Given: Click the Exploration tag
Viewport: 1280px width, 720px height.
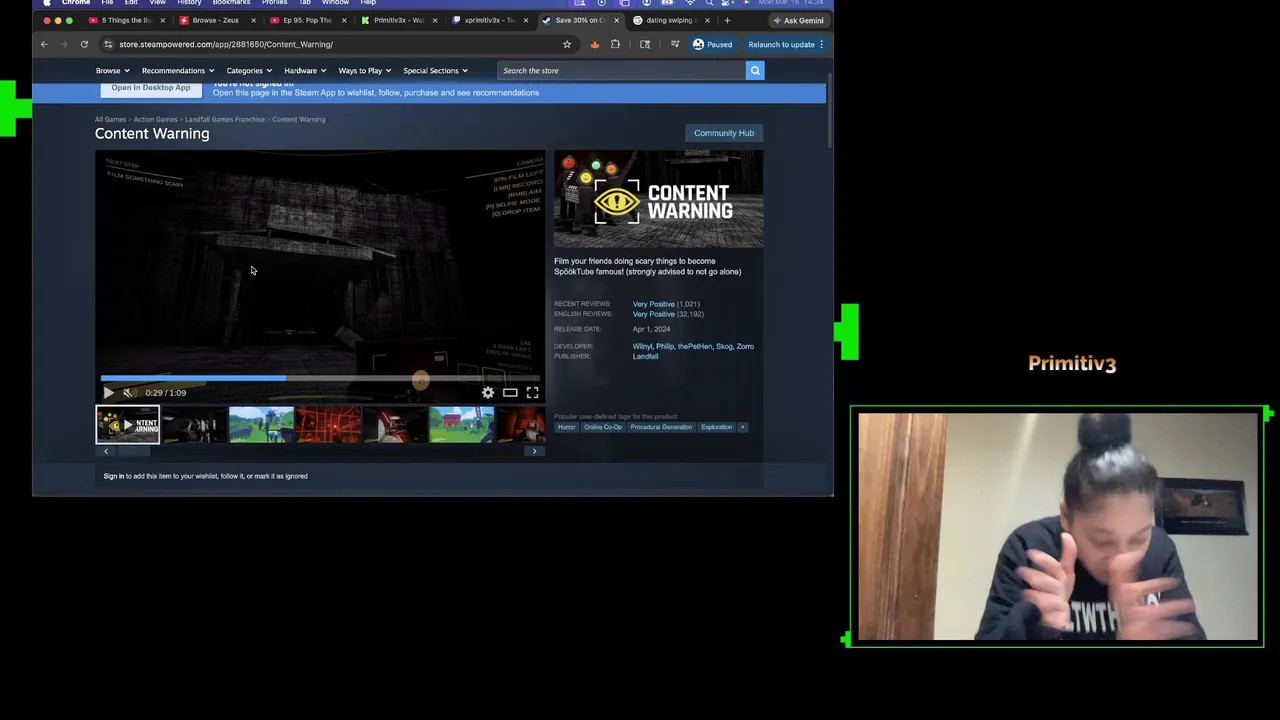Looking at the screenshot, I should point(716,427).
